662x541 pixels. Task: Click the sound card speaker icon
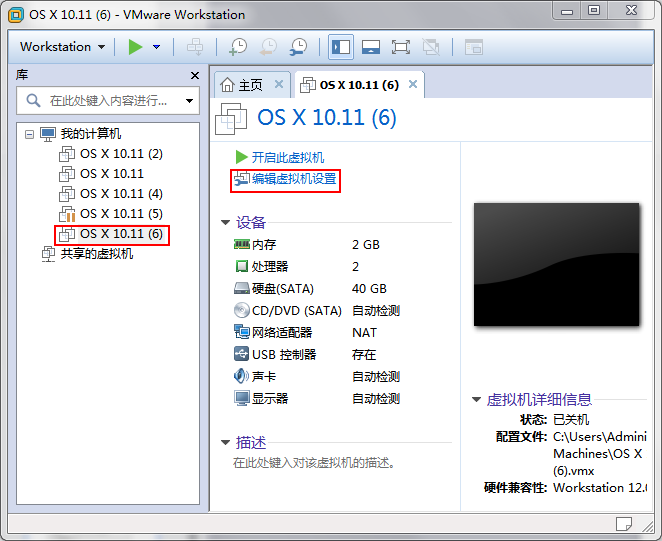click(x=241, y=376)
